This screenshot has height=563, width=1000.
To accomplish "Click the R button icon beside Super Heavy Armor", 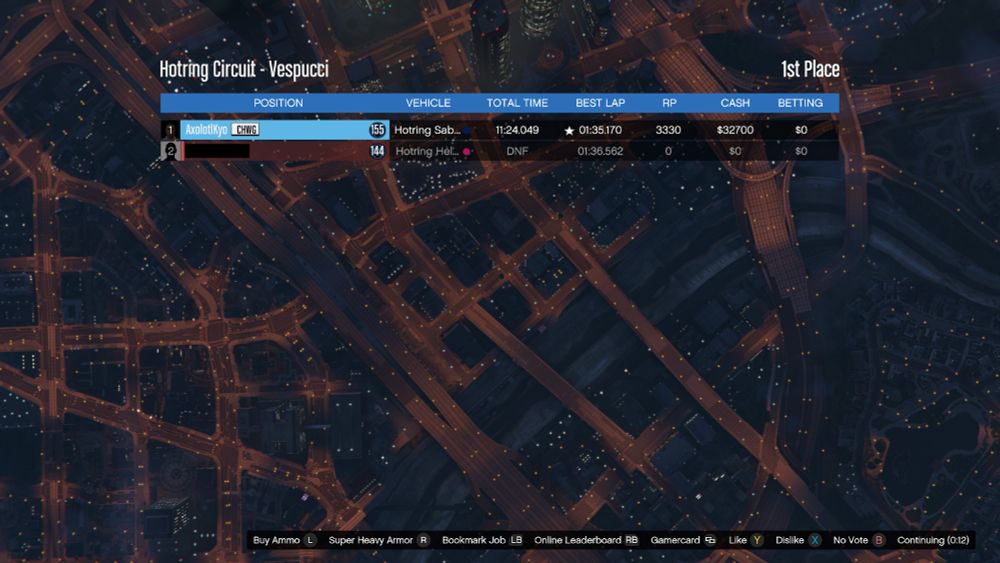I will pos(423,540).
